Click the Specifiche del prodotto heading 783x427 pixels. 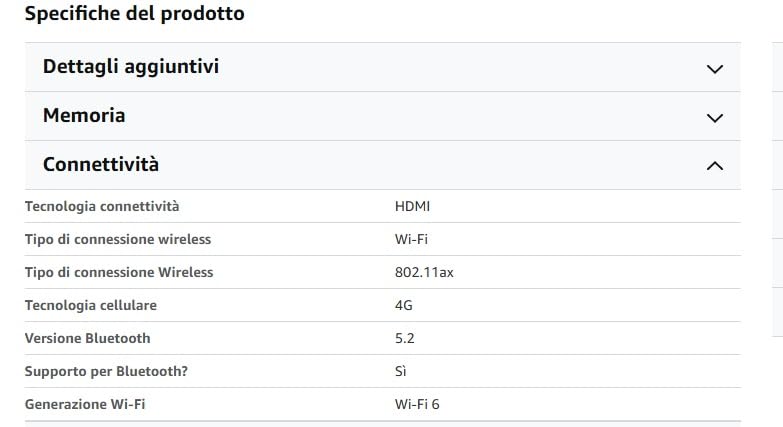[134, 13]
